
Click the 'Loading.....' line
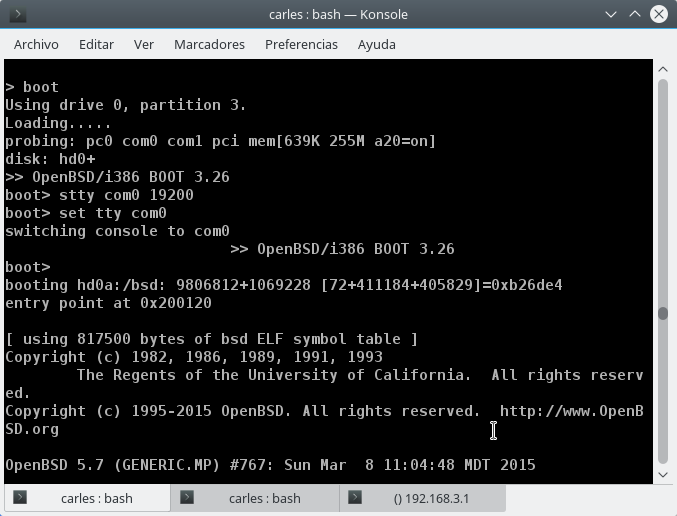click(x=58, y=123)
